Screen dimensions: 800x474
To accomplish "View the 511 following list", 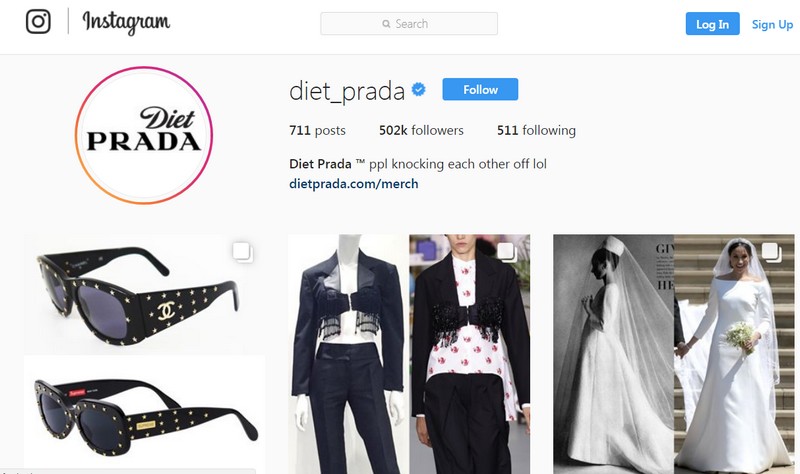I will click(x=536, y=131).
